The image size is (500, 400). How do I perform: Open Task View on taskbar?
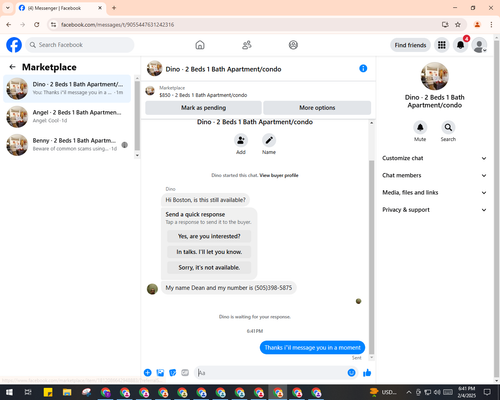tap(28, 392)
